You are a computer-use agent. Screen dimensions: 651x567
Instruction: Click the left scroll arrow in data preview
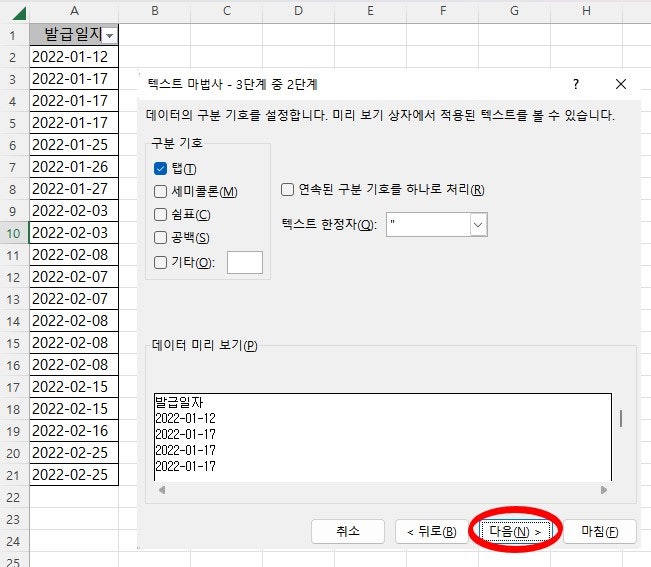[162, 490]
